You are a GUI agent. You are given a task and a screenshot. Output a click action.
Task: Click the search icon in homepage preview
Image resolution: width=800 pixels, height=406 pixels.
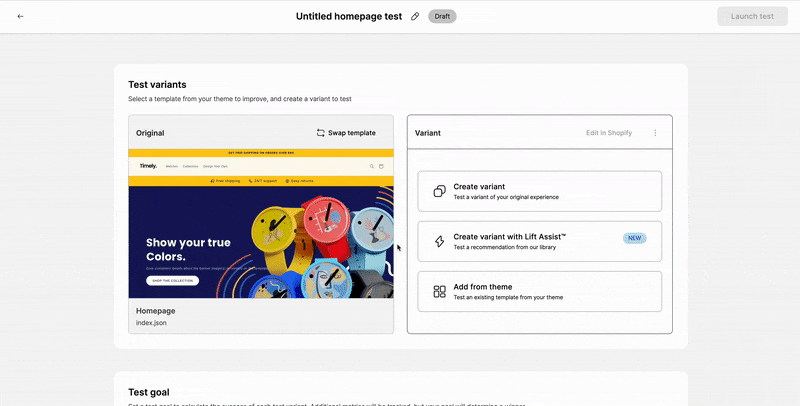coord(372,166)
